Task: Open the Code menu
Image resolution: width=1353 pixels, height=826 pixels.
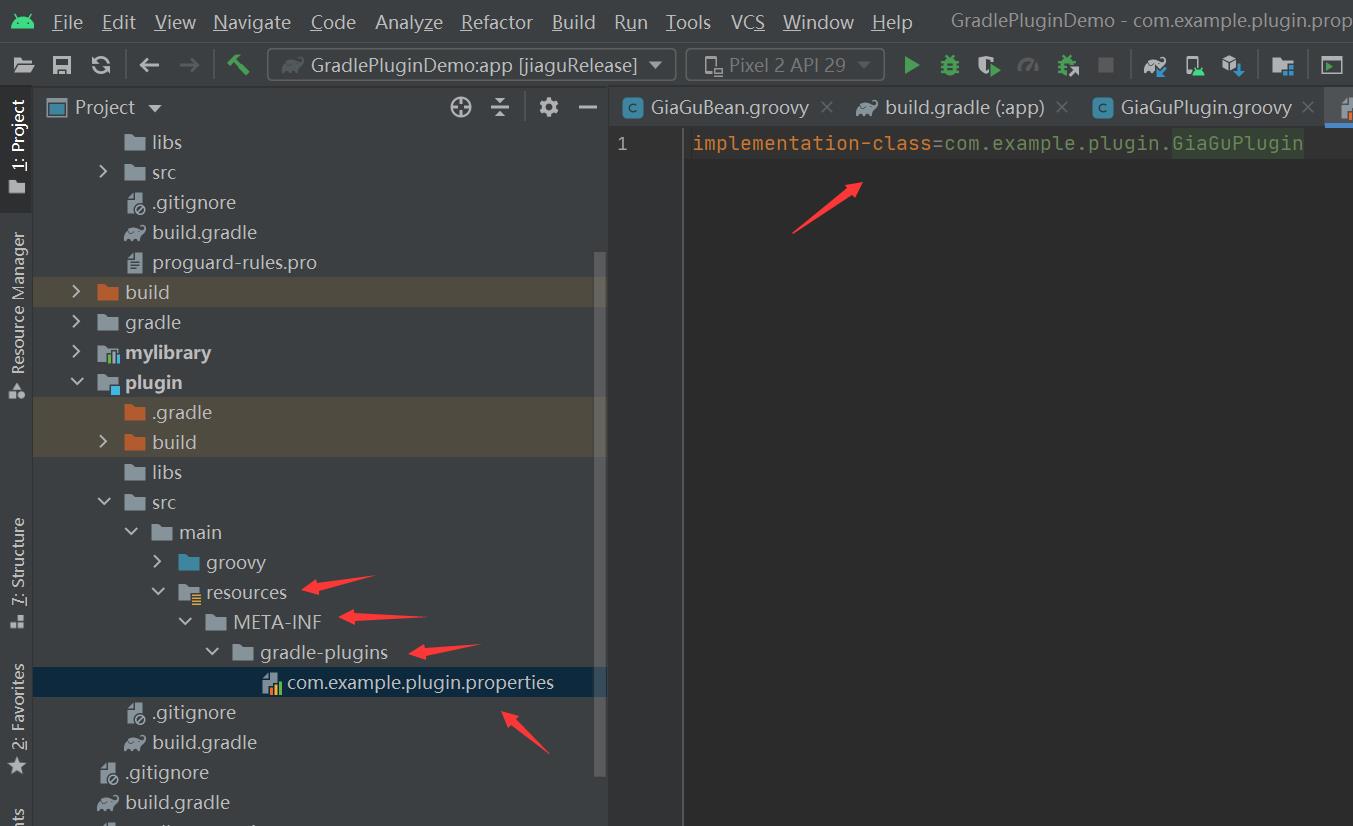Action: [333, 22]
